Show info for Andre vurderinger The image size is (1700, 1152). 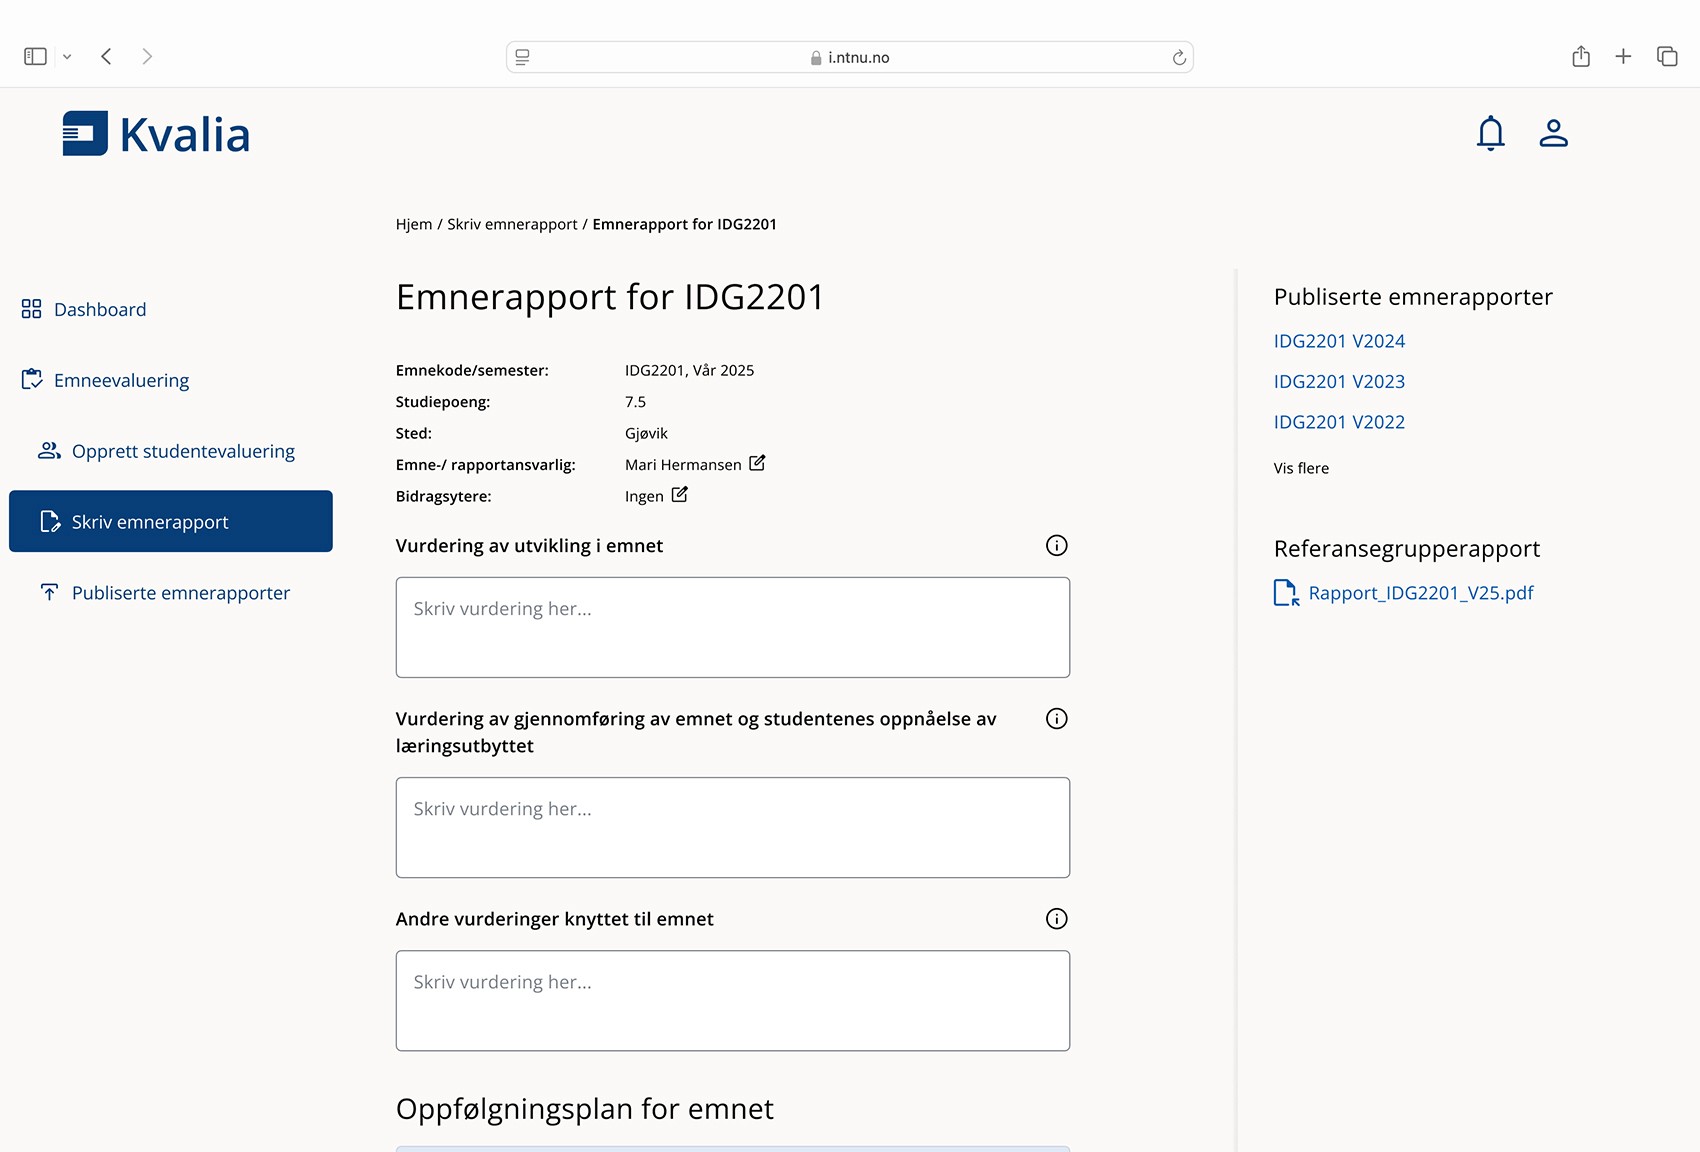pos(1056,918)
